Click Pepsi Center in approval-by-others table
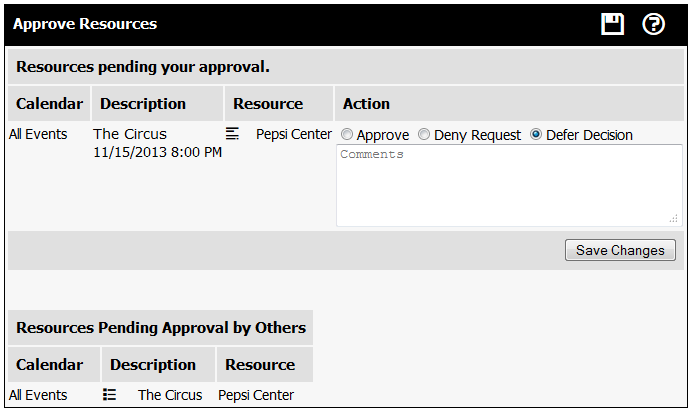693x413 pixels. [x=256, y=395]
